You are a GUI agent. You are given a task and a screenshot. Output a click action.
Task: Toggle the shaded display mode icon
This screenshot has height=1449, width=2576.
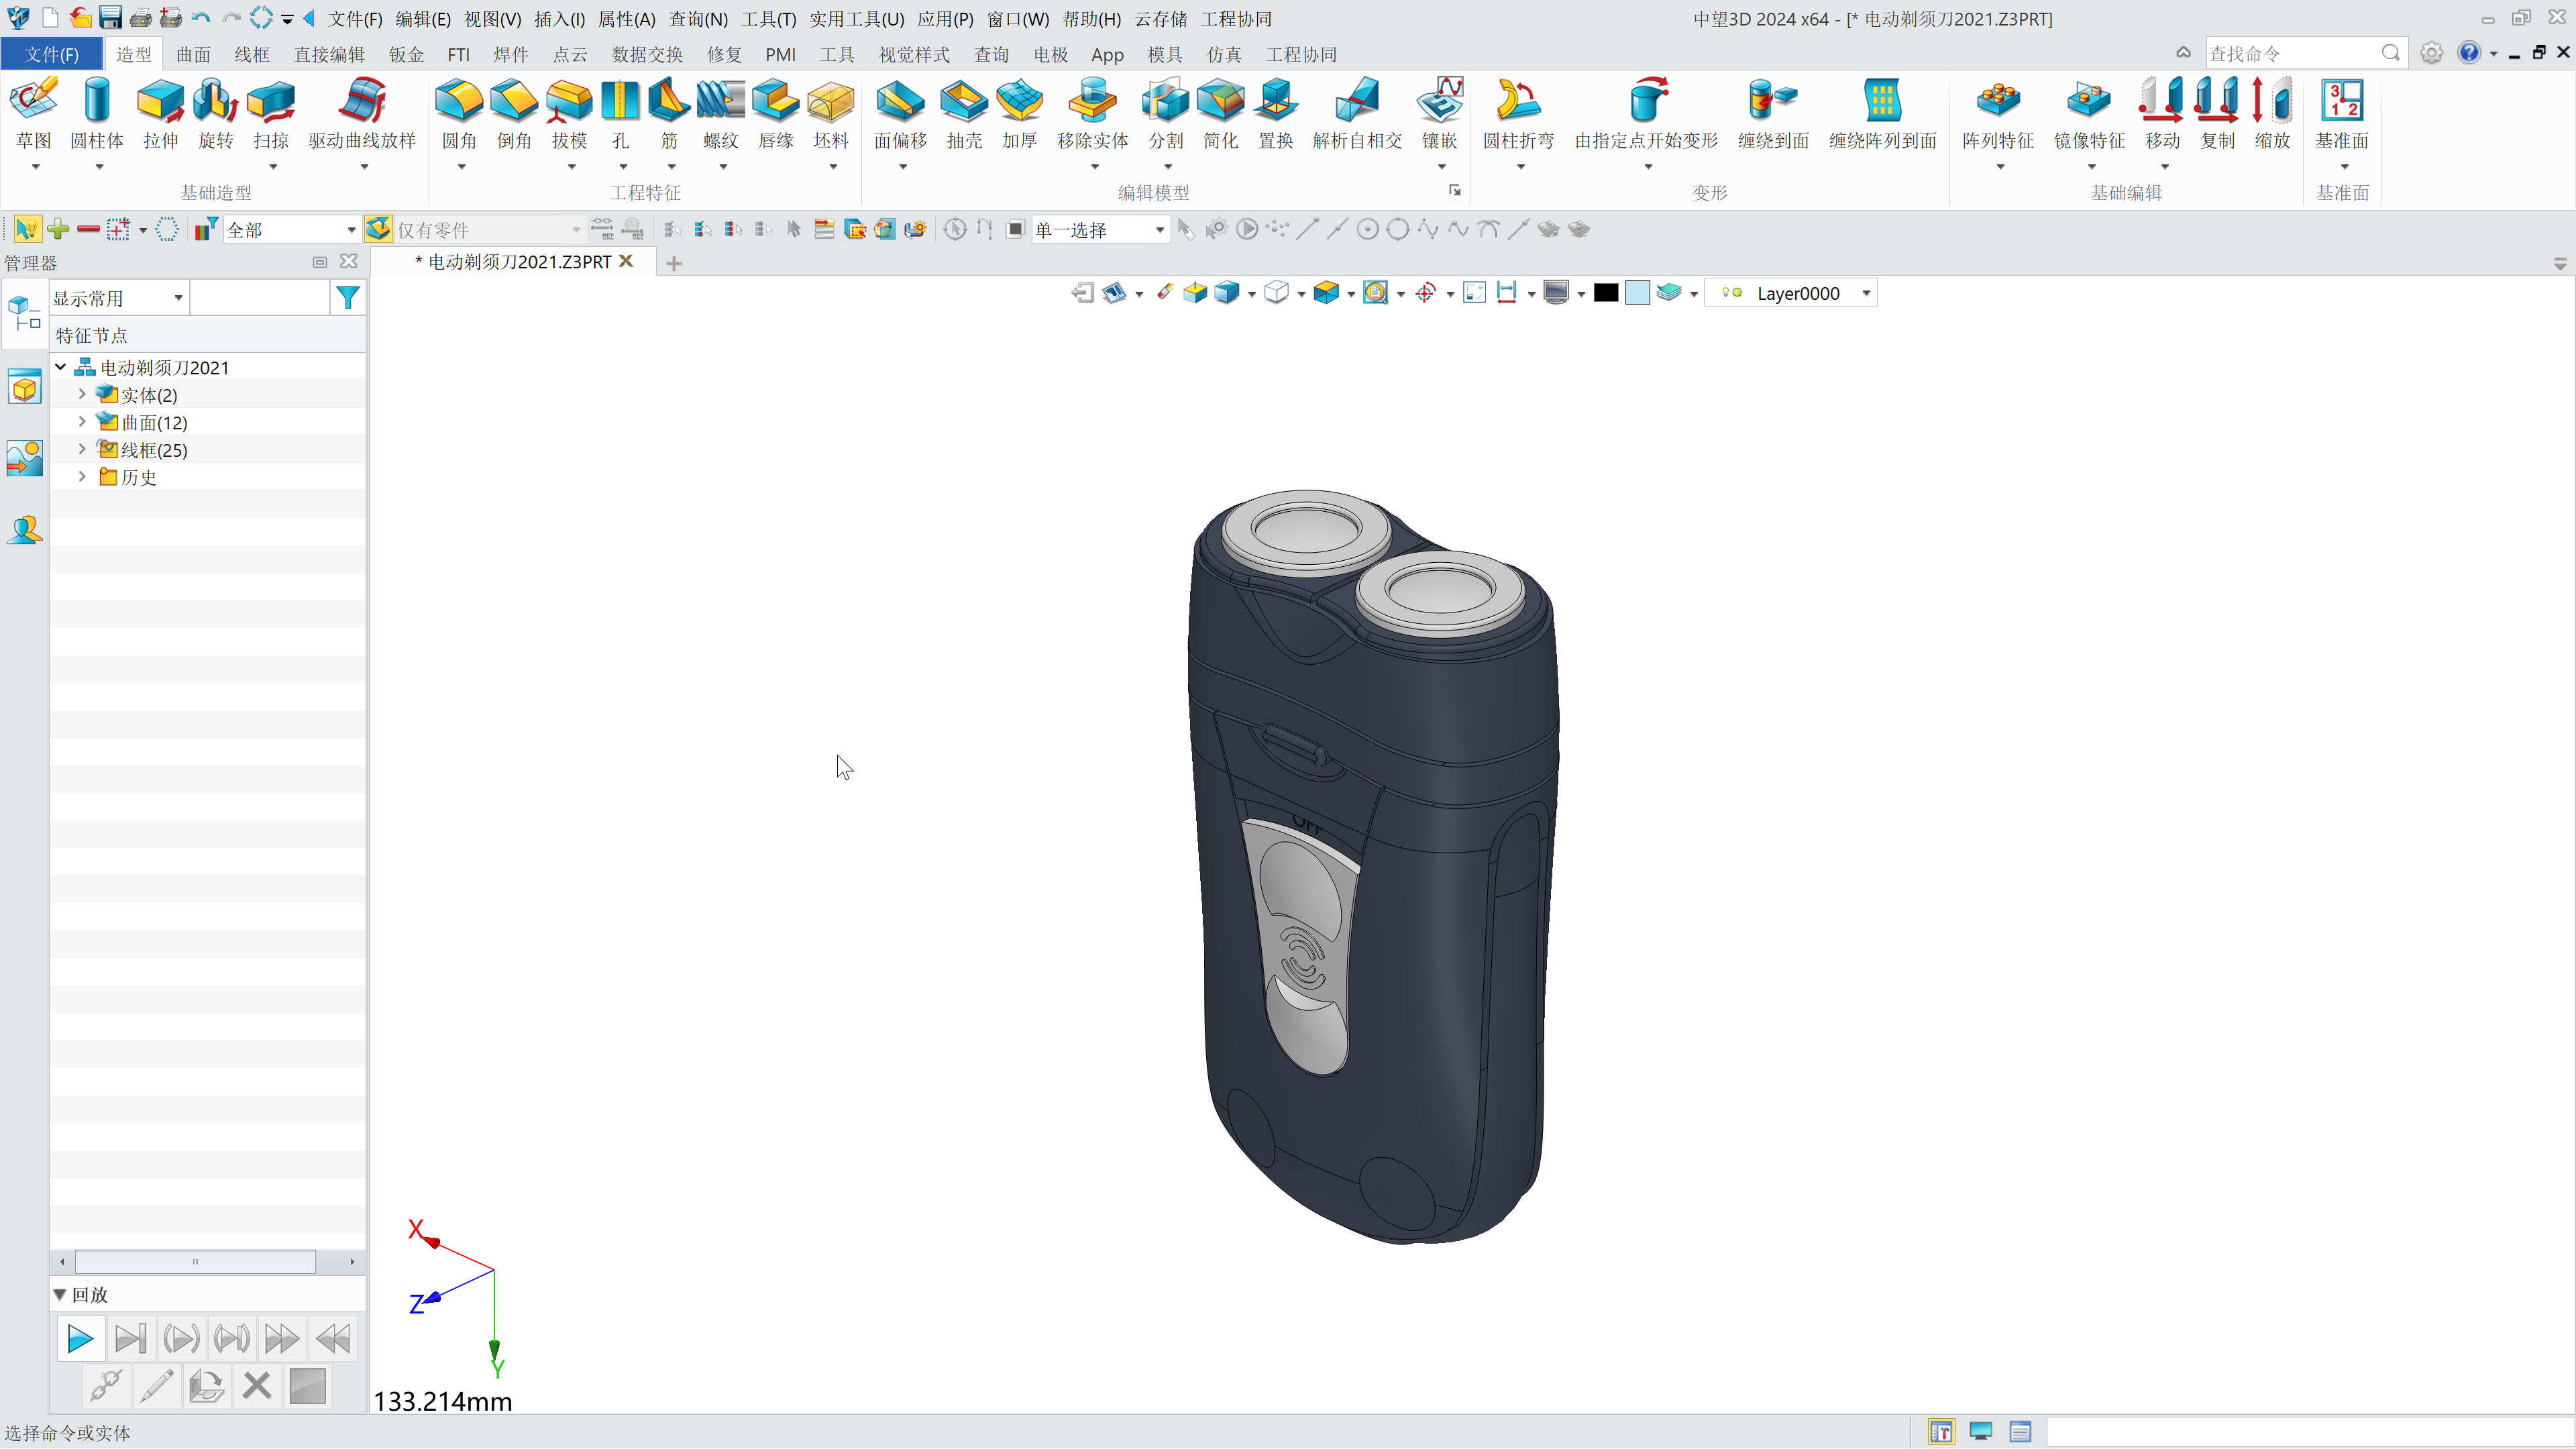(1226, 293)
